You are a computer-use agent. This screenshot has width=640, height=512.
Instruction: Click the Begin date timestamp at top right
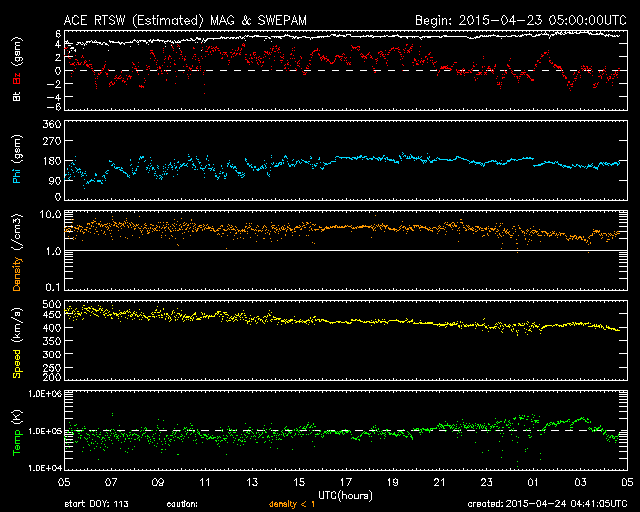pyautogui.click(x=520, y=19)
